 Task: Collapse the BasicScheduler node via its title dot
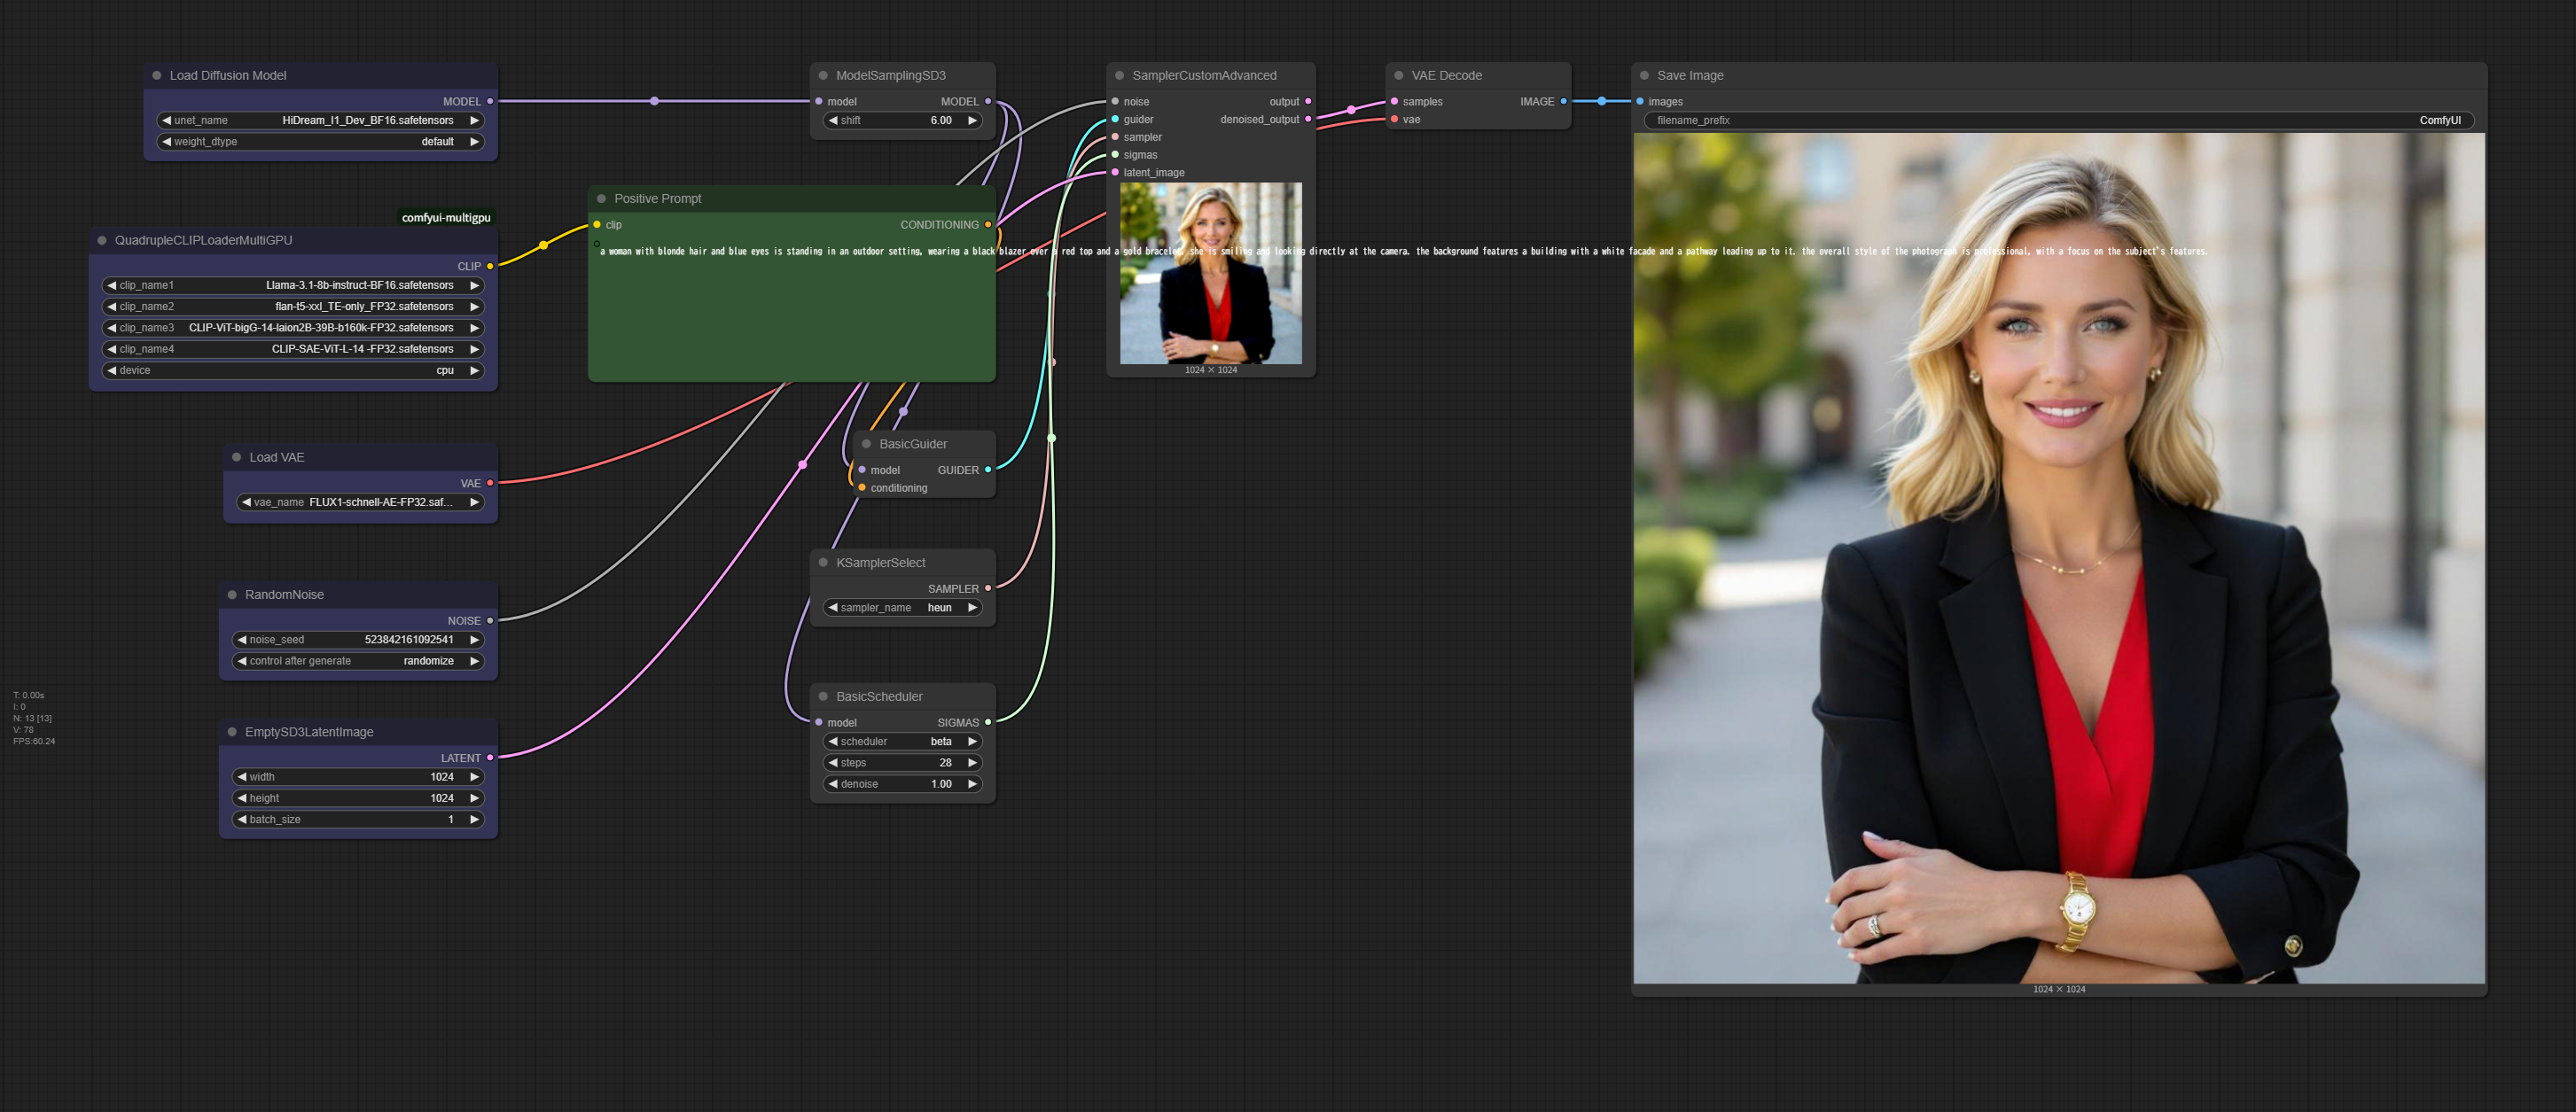[x=824, y=696]
